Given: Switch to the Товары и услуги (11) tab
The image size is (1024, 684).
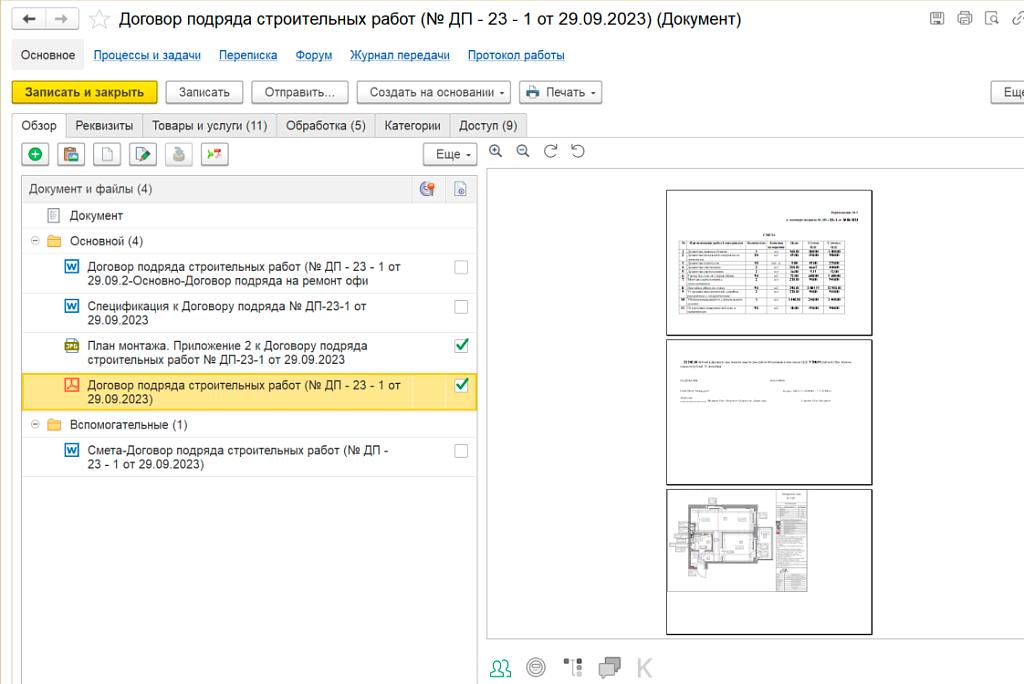Looking at the screenshot, I should [209, 125].
